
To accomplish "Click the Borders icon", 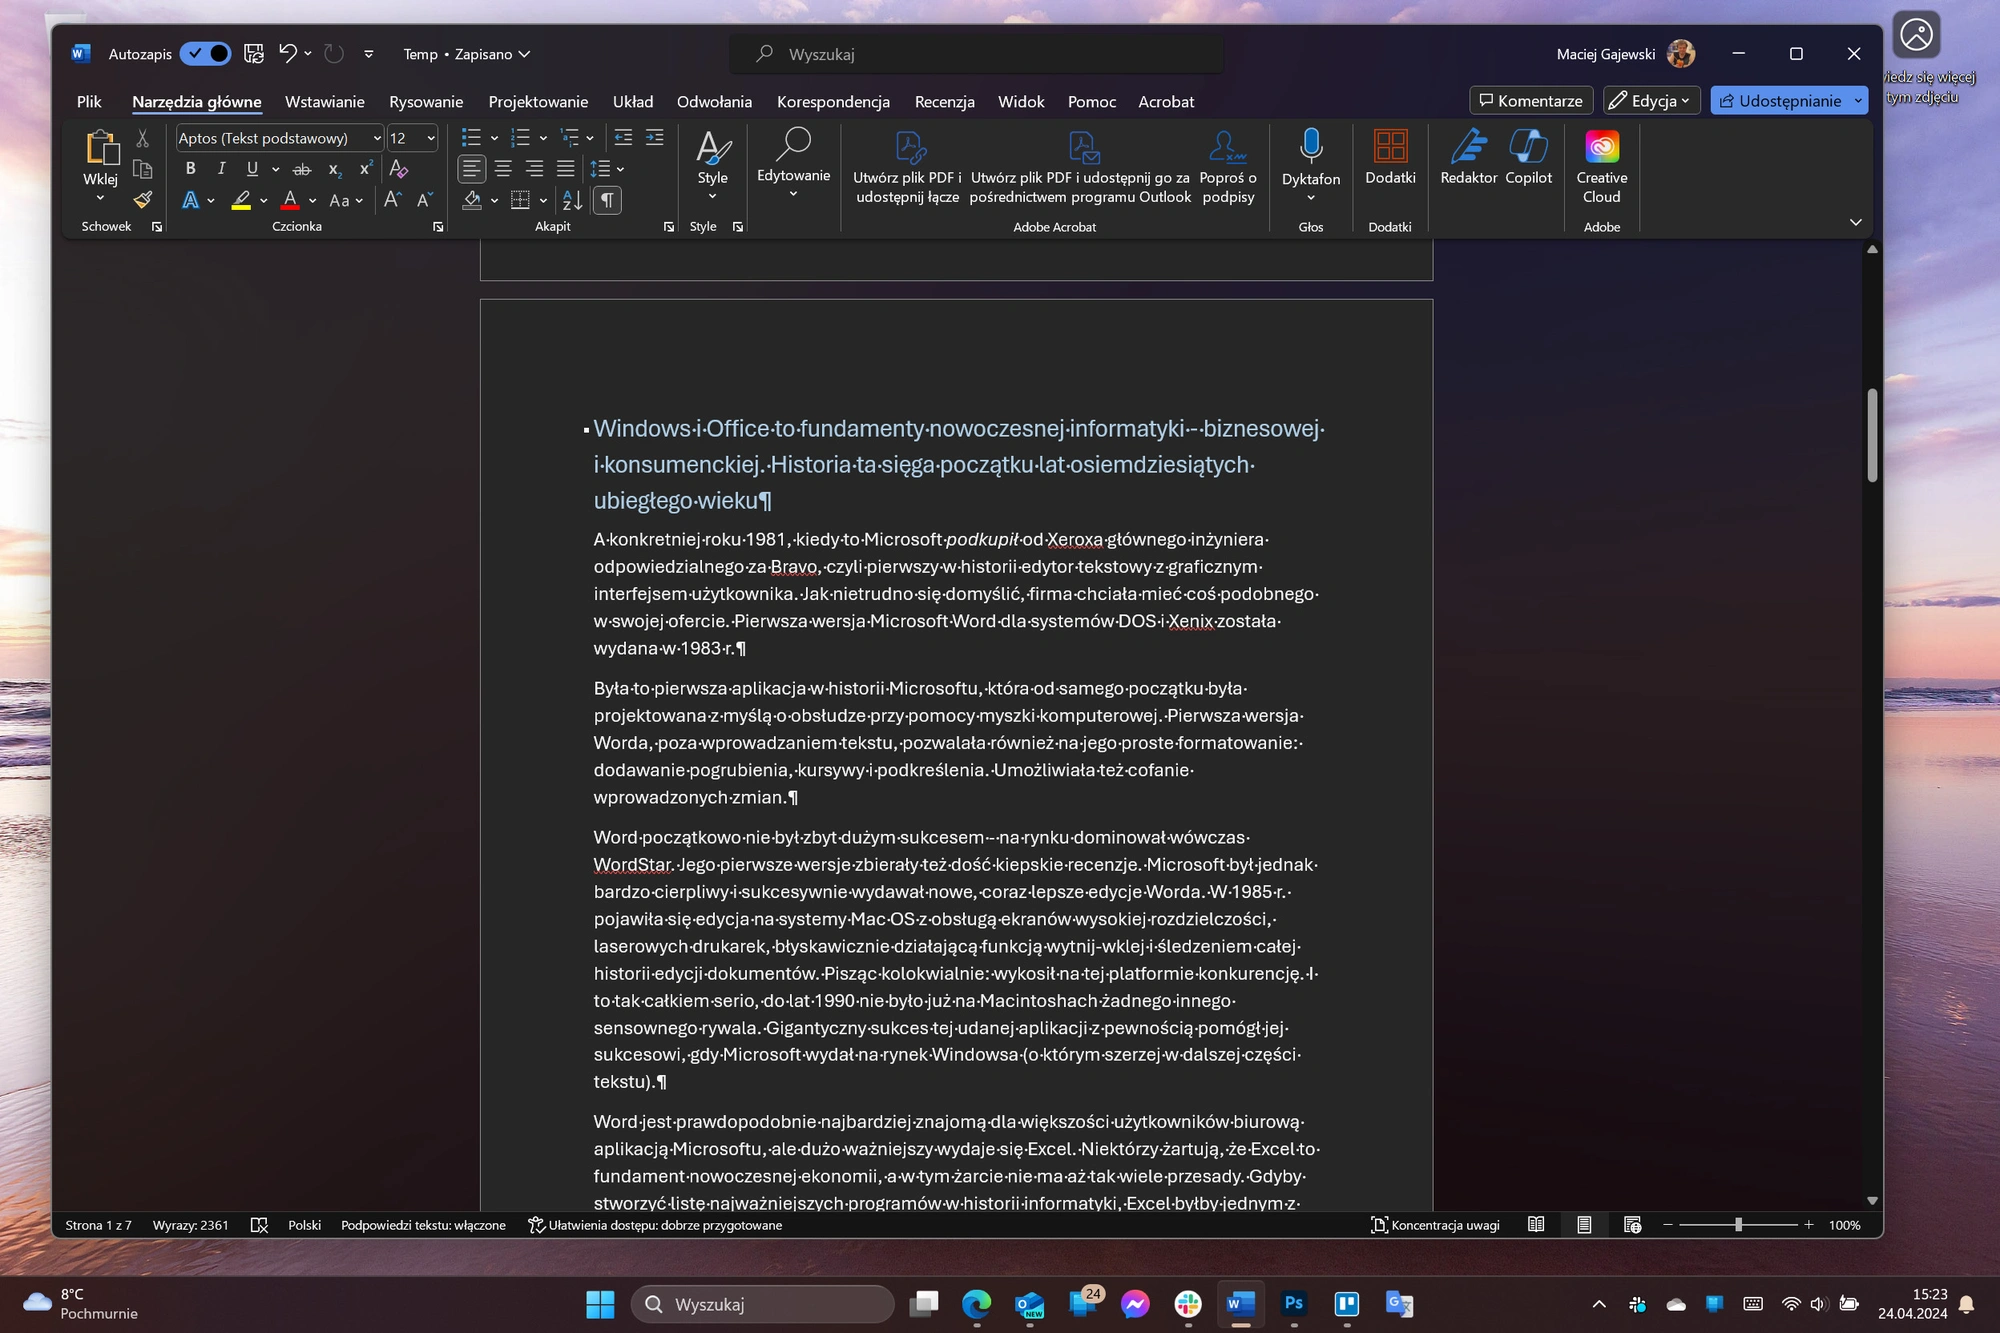I will 520,200.
